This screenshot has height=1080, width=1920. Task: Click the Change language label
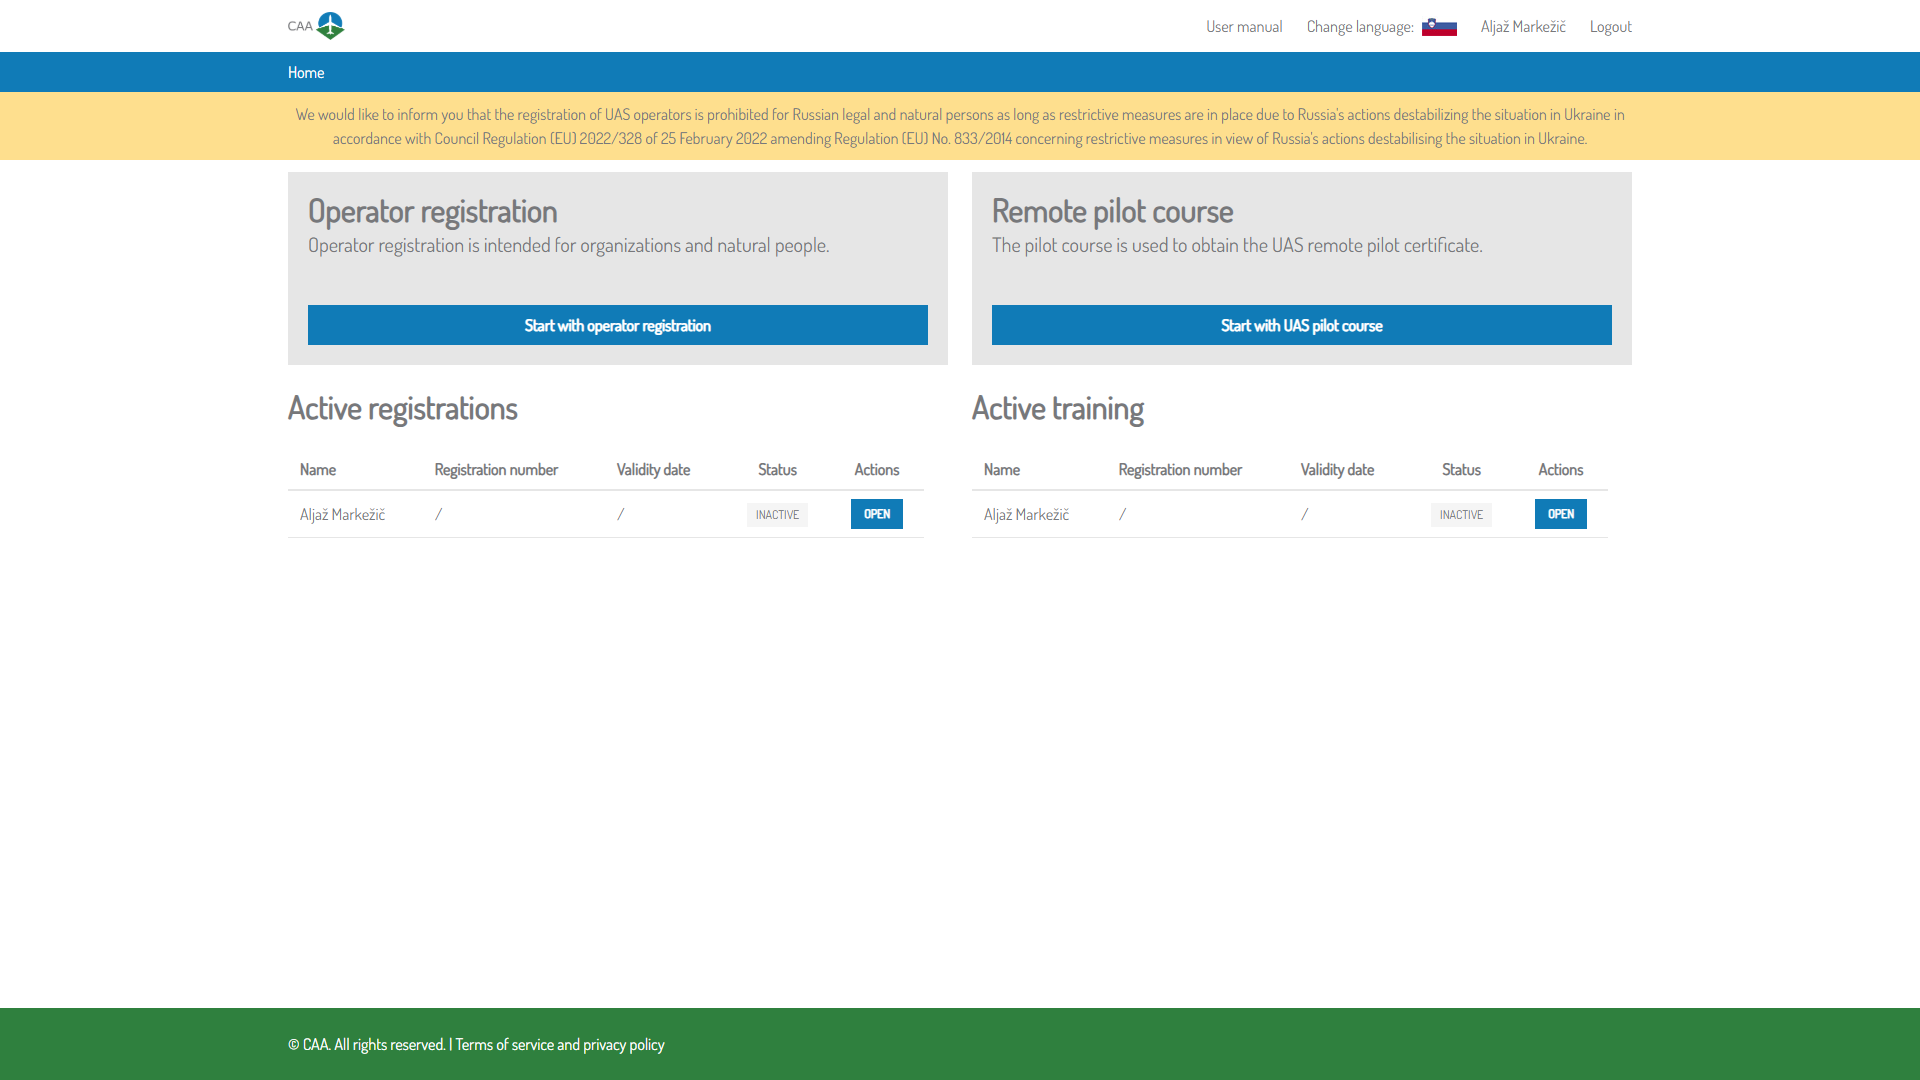click(x=1360, y=27)
